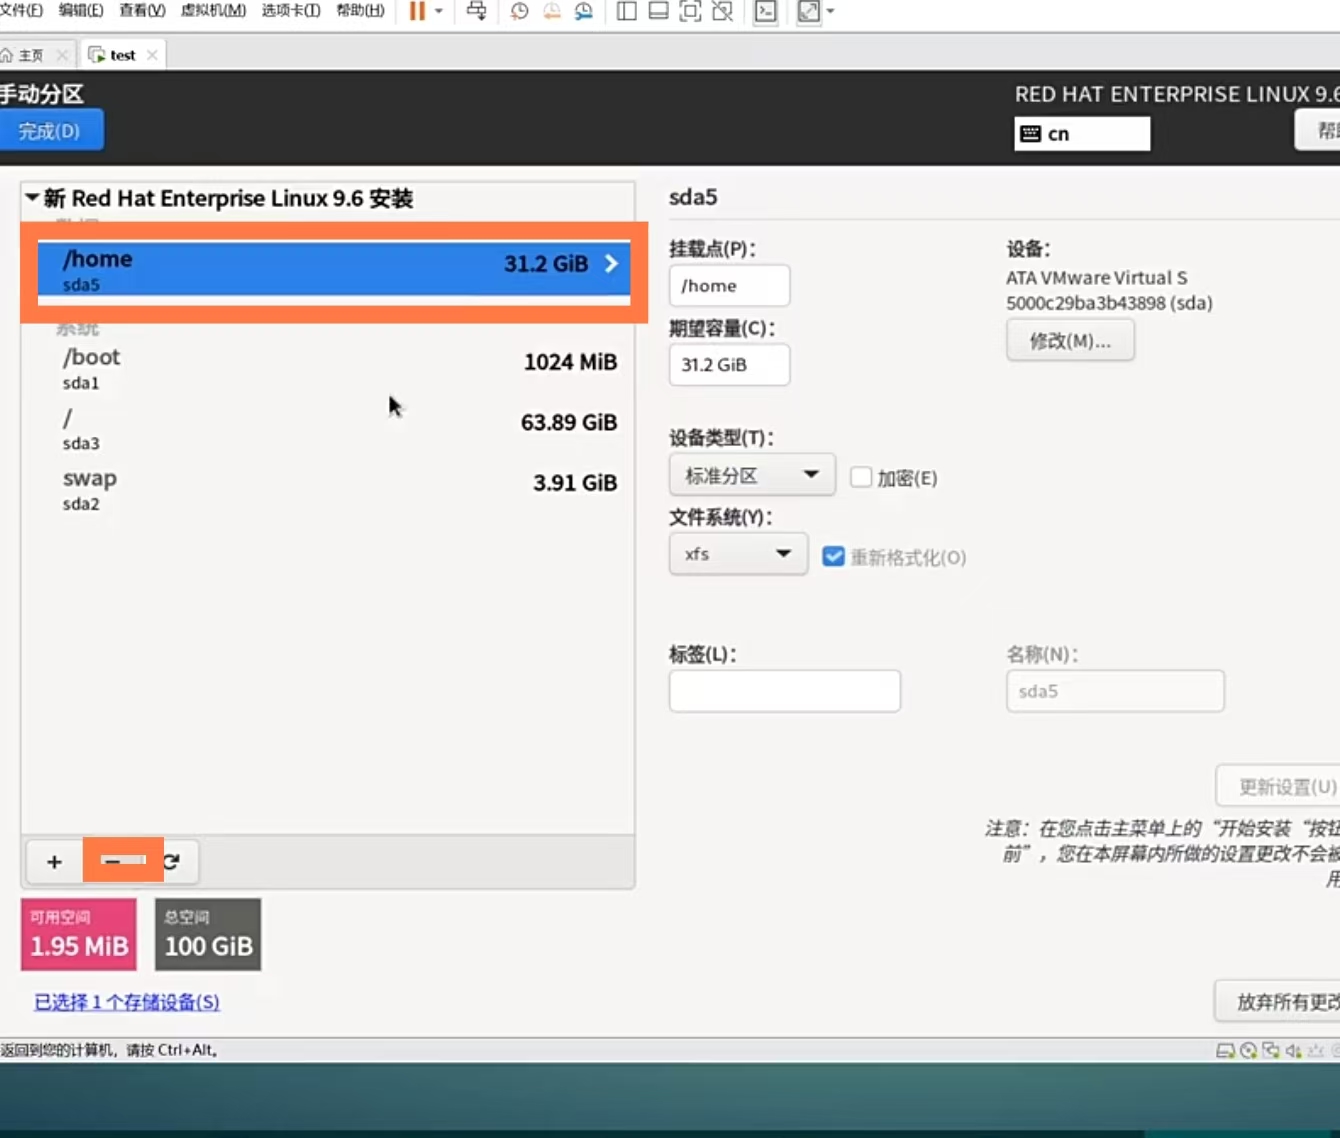Enter full screen mode icon
Viewport: 1340px width, 1138px height.
coord(690,11)
